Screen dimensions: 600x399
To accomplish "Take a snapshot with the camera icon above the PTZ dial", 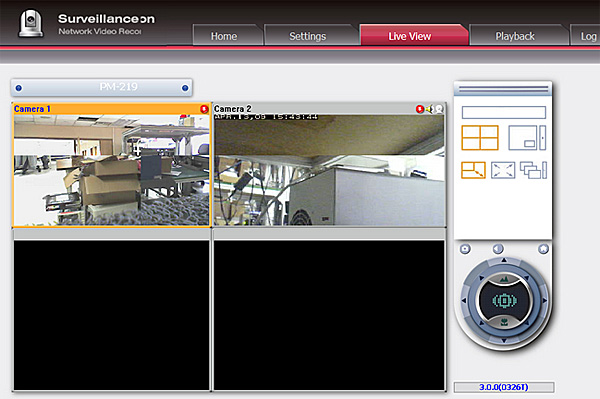I will (x=465, y=249).
